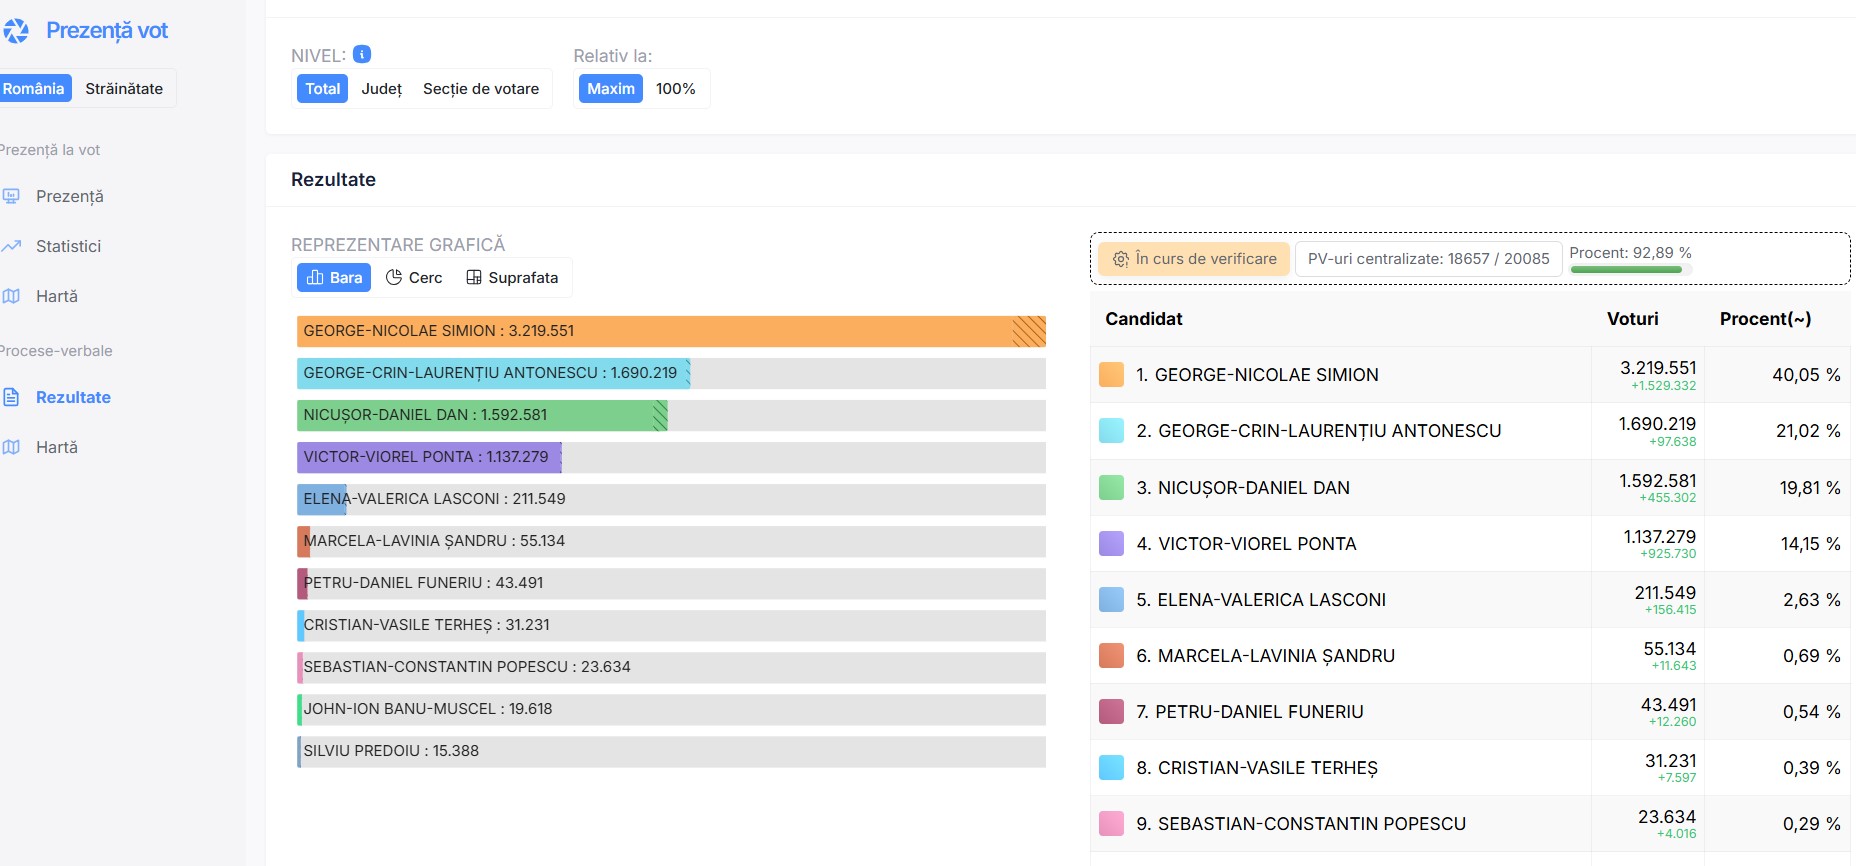Click the Procent 92,89% progress bar

point(1629,269)
